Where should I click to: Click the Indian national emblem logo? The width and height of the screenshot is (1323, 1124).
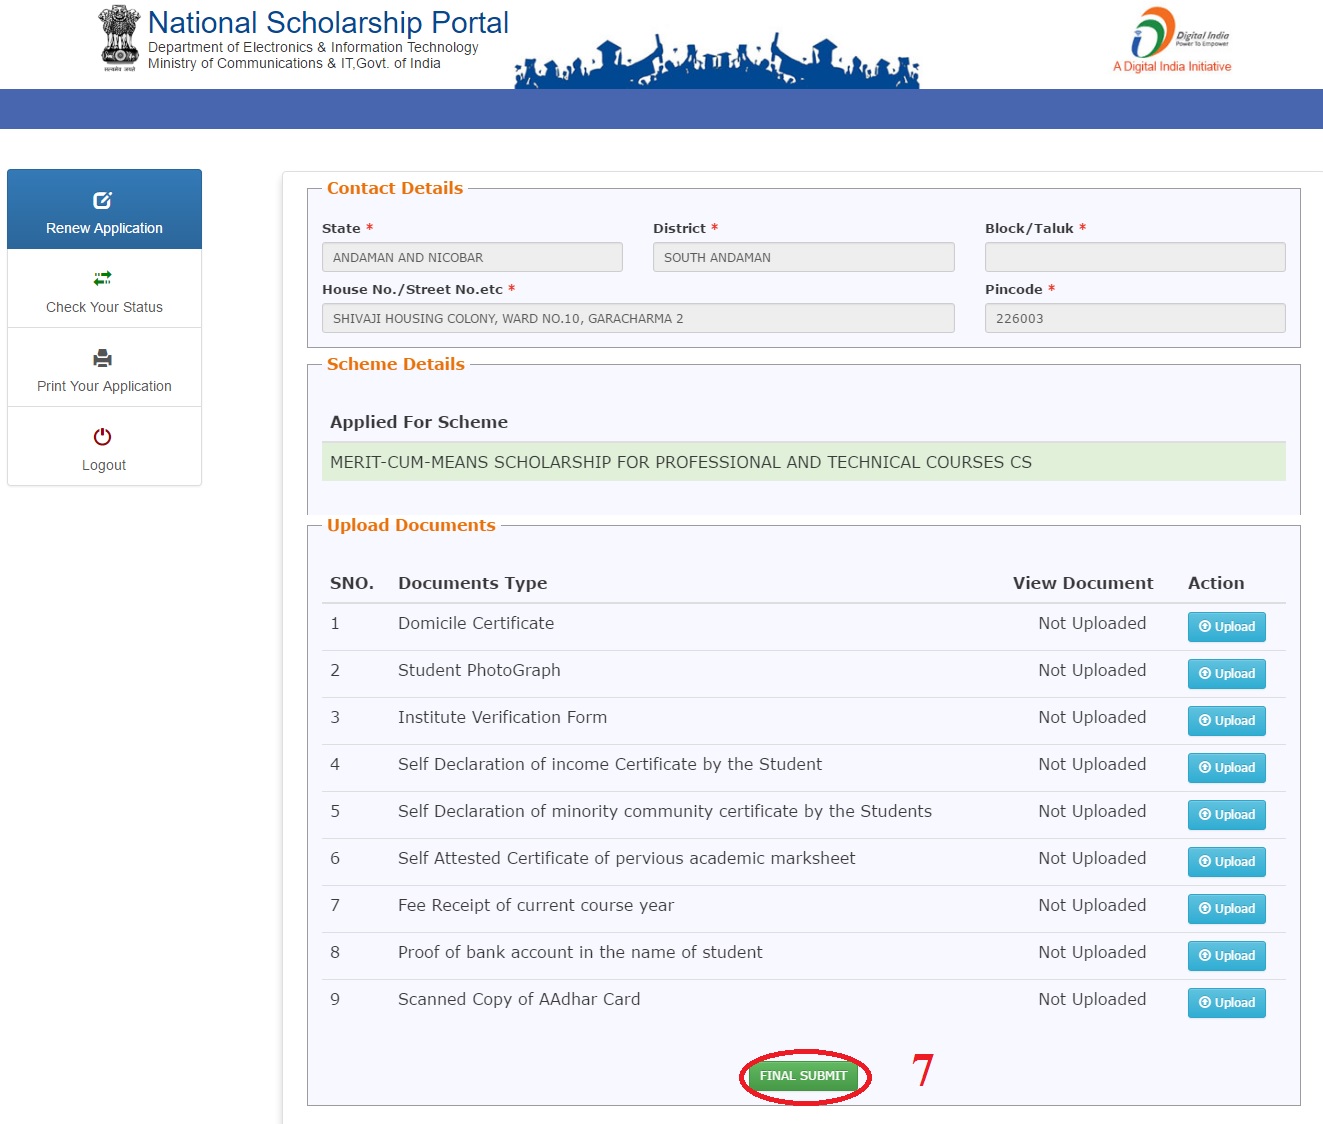(x=120, y=38)
